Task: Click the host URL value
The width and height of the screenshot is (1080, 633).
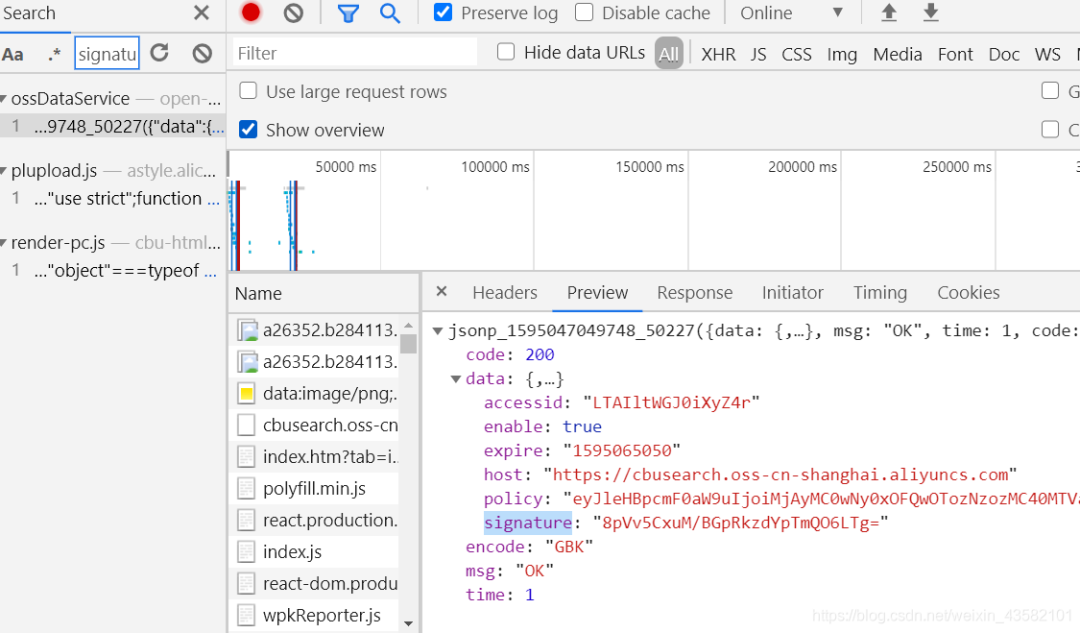Action: coord(780,475)
